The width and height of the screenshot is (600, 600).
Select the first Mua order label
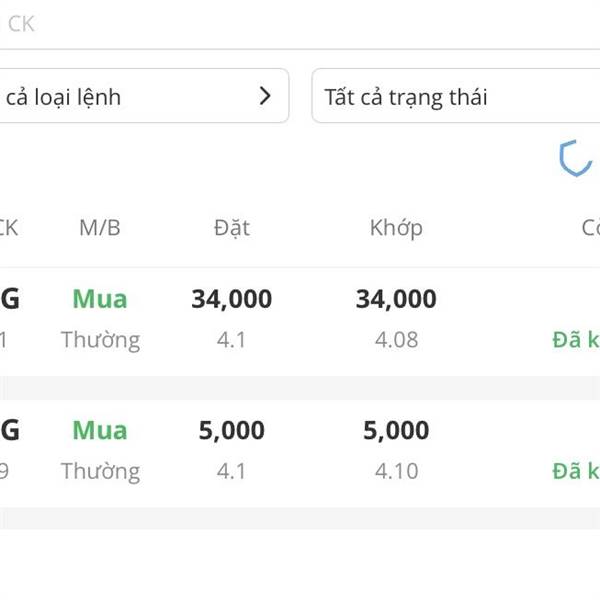coord(100,299)
